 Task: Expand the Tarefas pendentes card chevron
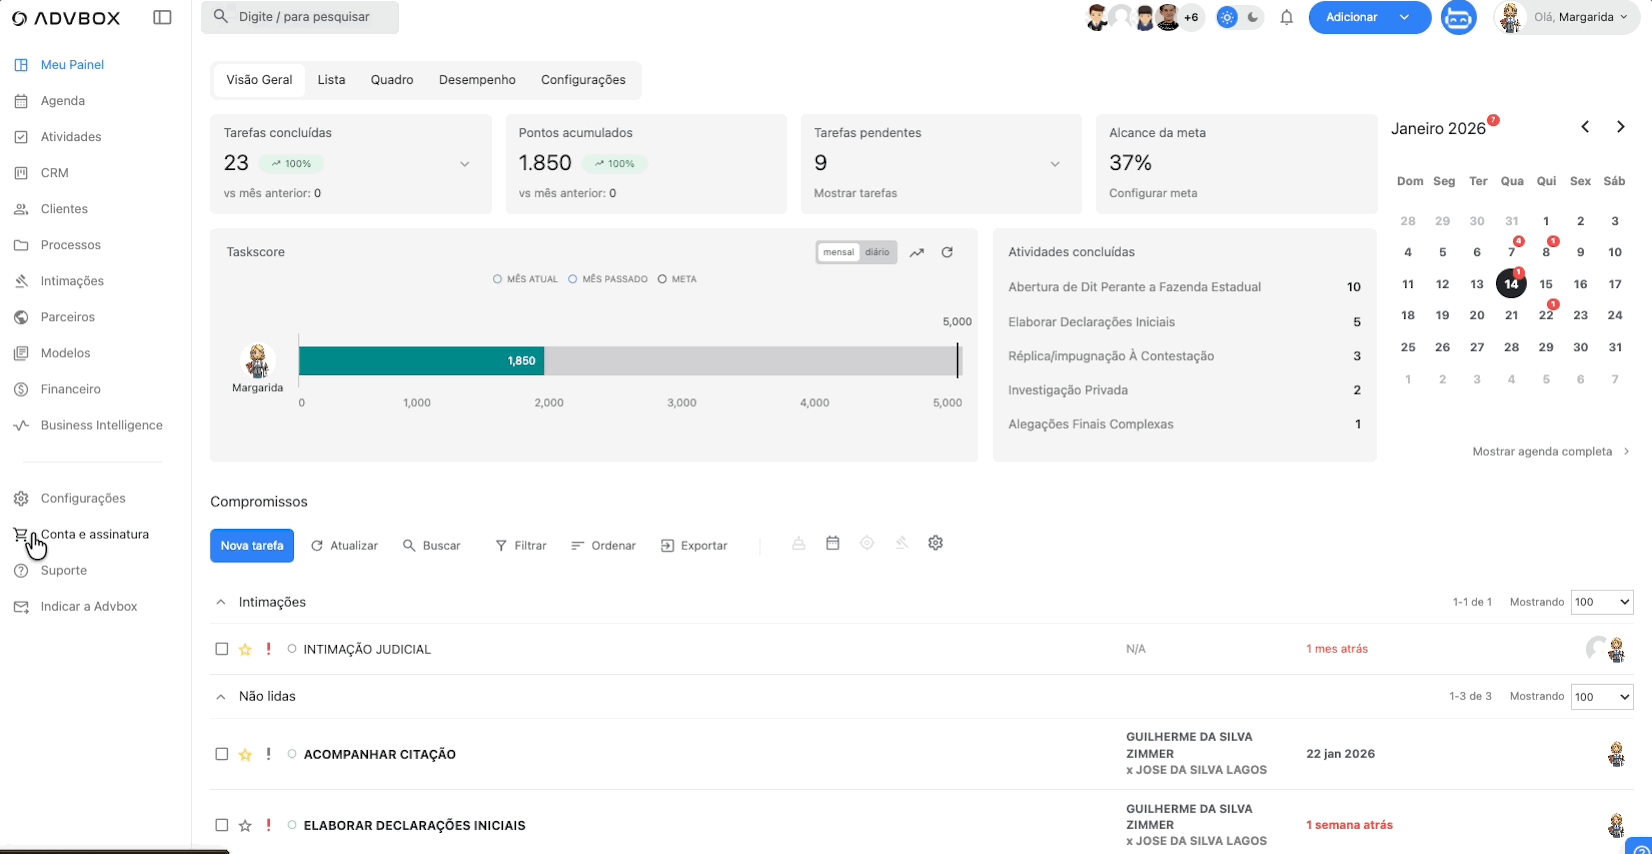click(1054, 164)
